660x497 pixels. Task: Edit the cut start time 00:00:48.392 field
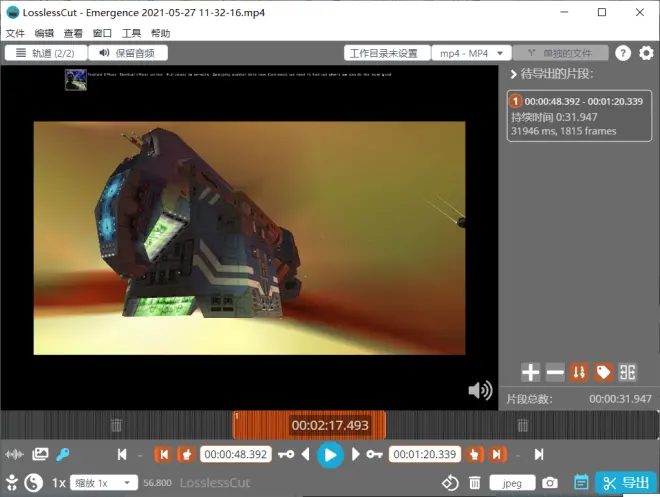pos(236,454)
